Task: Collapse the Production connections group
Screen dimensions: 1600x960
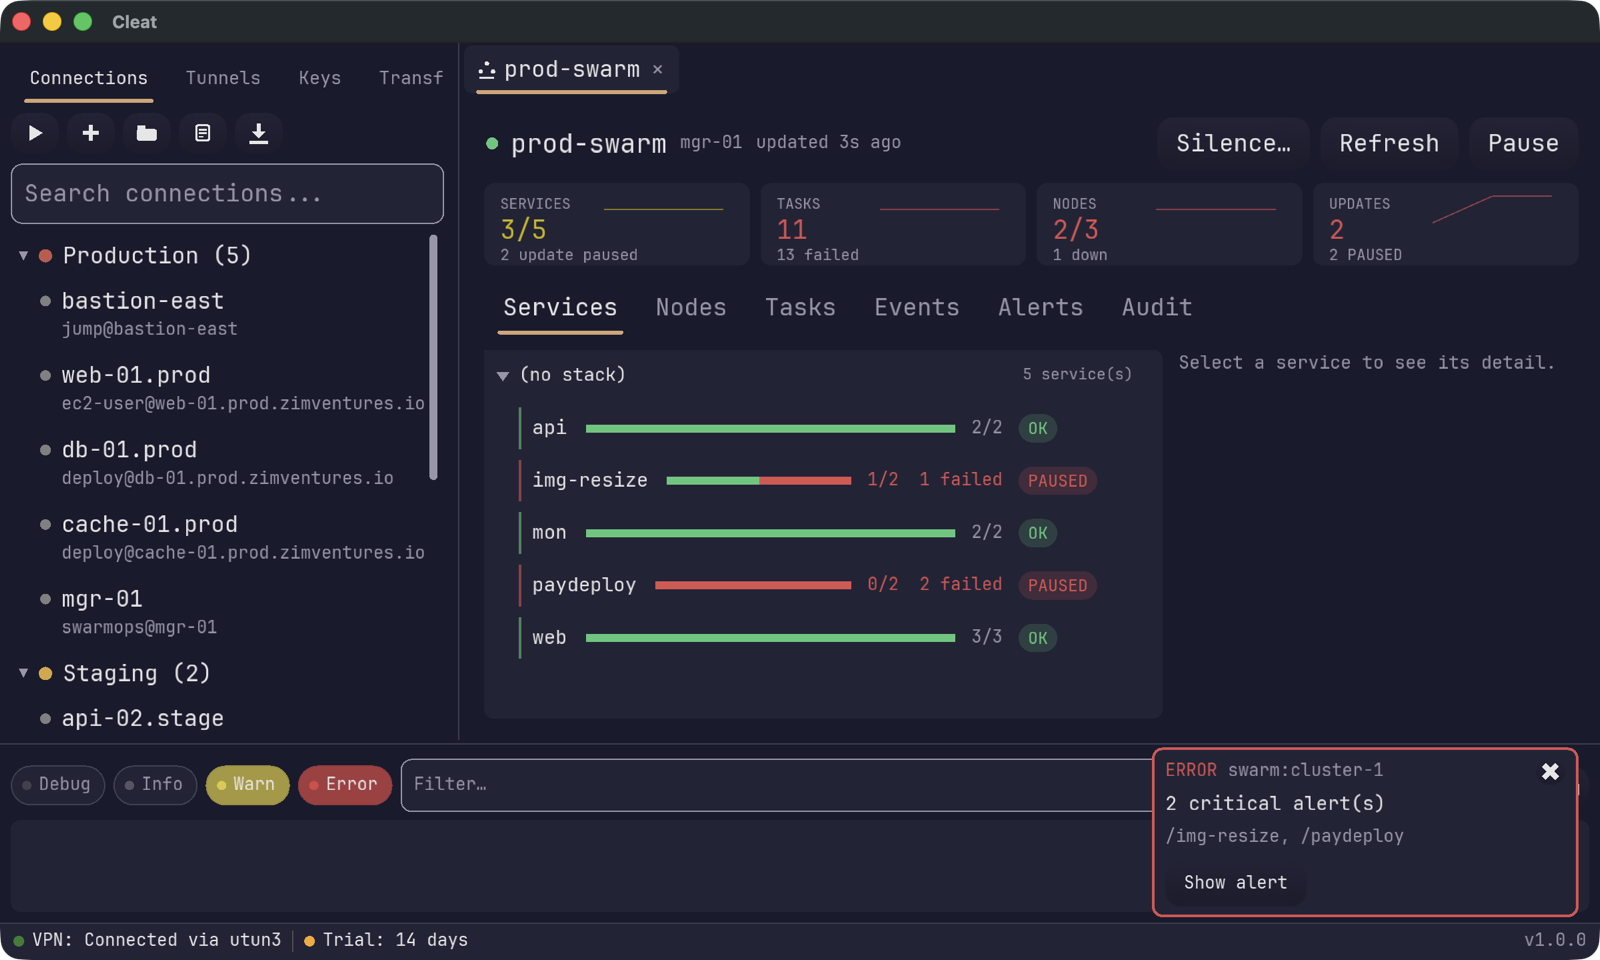Action: coord(23,256)
